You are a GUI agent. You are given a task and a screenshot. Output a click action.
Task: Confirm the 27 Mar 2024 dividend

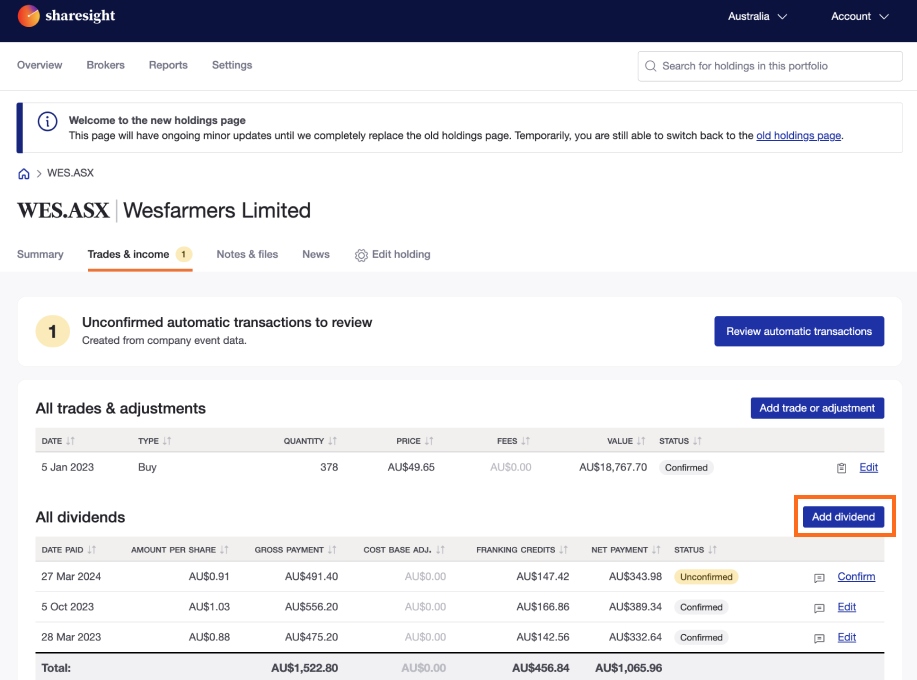point(856,577)
